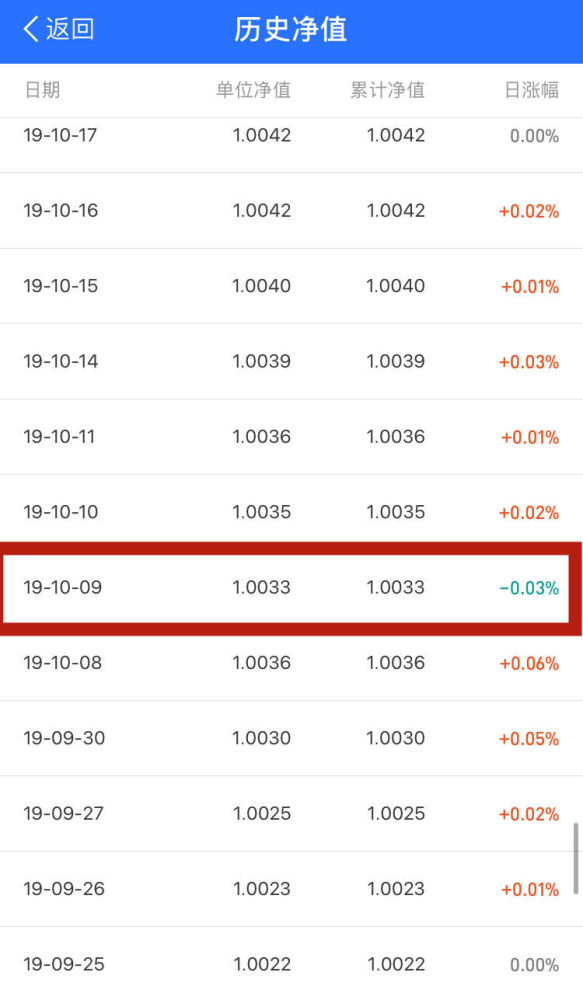The image size is (583, 1000).
Task: Click the 单位净值 column header
Action: click(x=253, y=90)
